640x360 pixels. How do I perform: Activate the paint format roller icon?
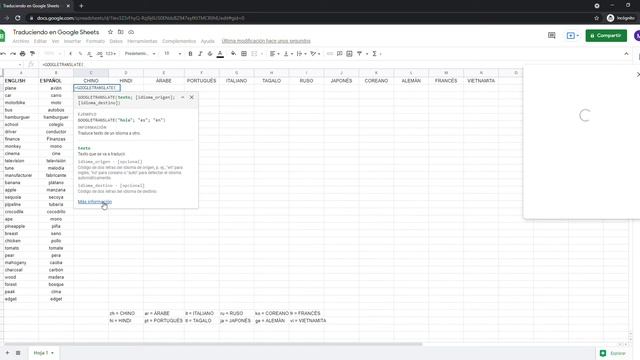[x=32, y=54]
